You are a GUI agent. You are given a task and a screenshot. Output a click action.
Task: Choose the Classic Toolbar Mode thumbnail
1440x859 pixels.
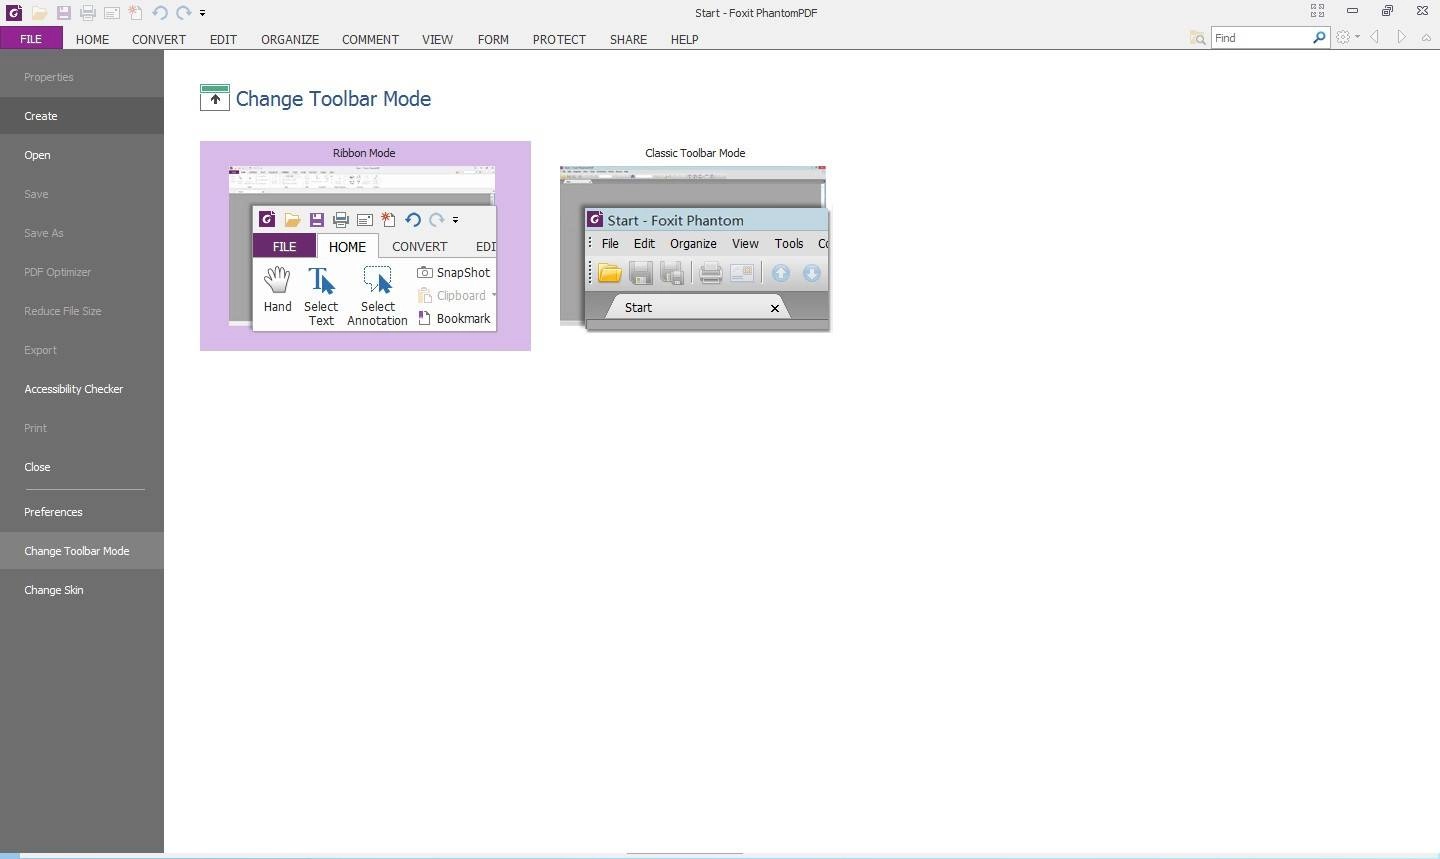pos(695,246)
